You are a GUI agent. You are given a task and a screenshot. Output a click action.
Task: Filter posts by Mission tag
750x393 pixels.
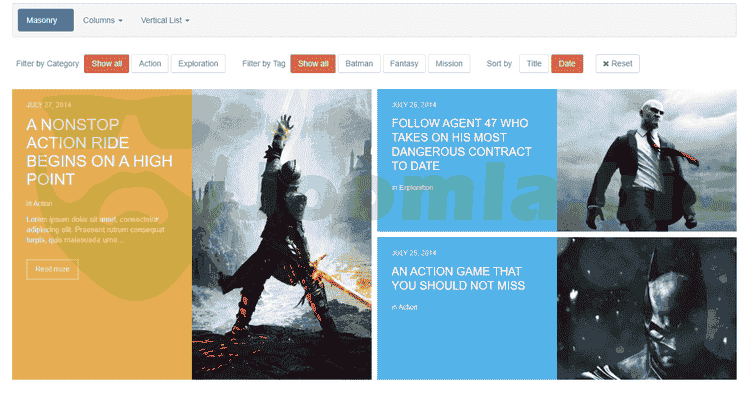pyautogui.click(x=449, y=64)
